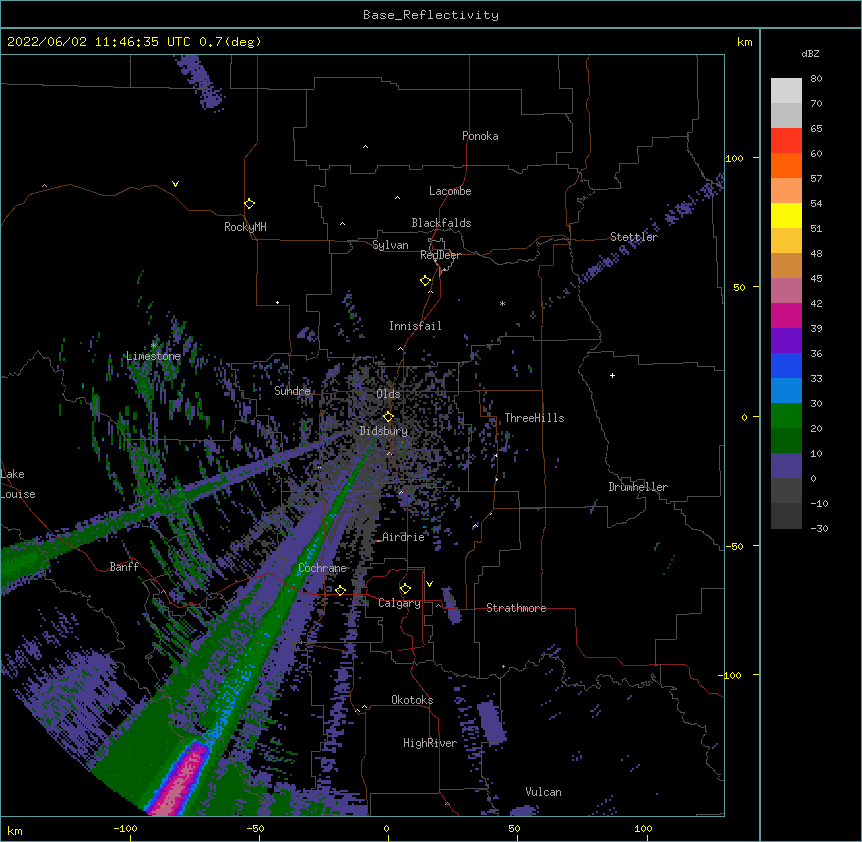Click the Stettler town label
862x842 pixels.
pos(634,237)
